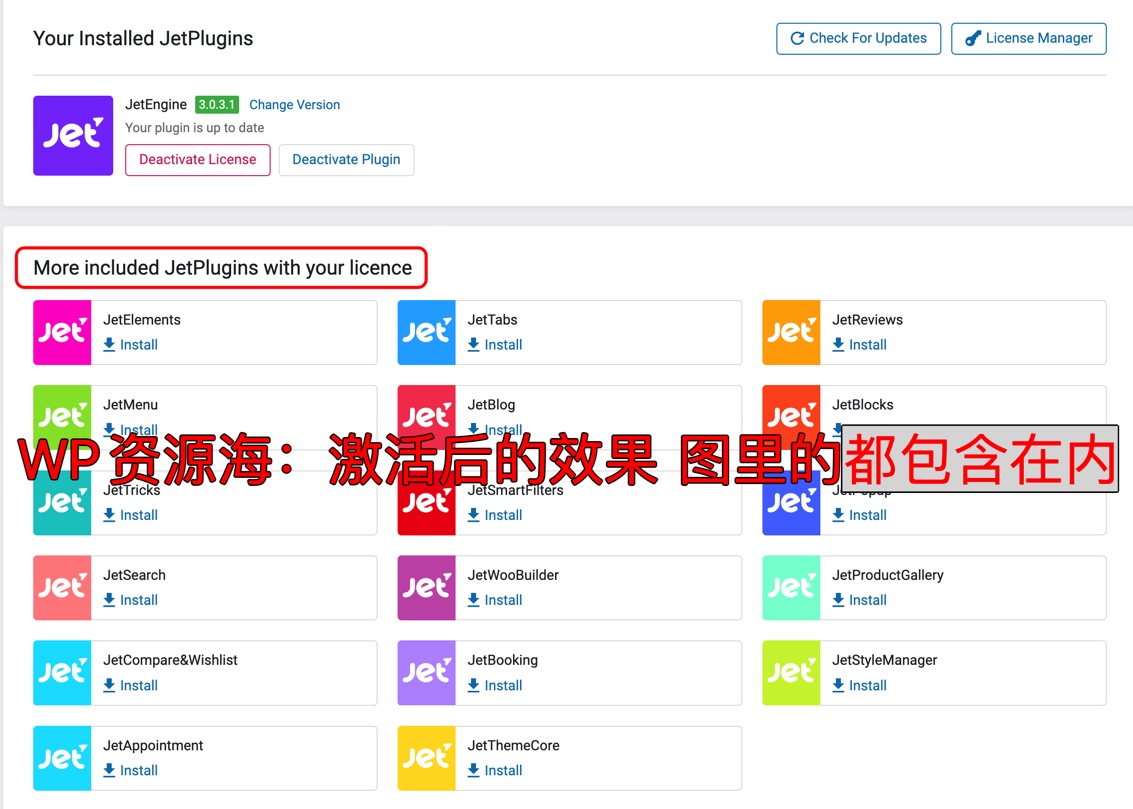Click the JetSearch coral icon
1133x809 pixels.
[x=62, y=588]
